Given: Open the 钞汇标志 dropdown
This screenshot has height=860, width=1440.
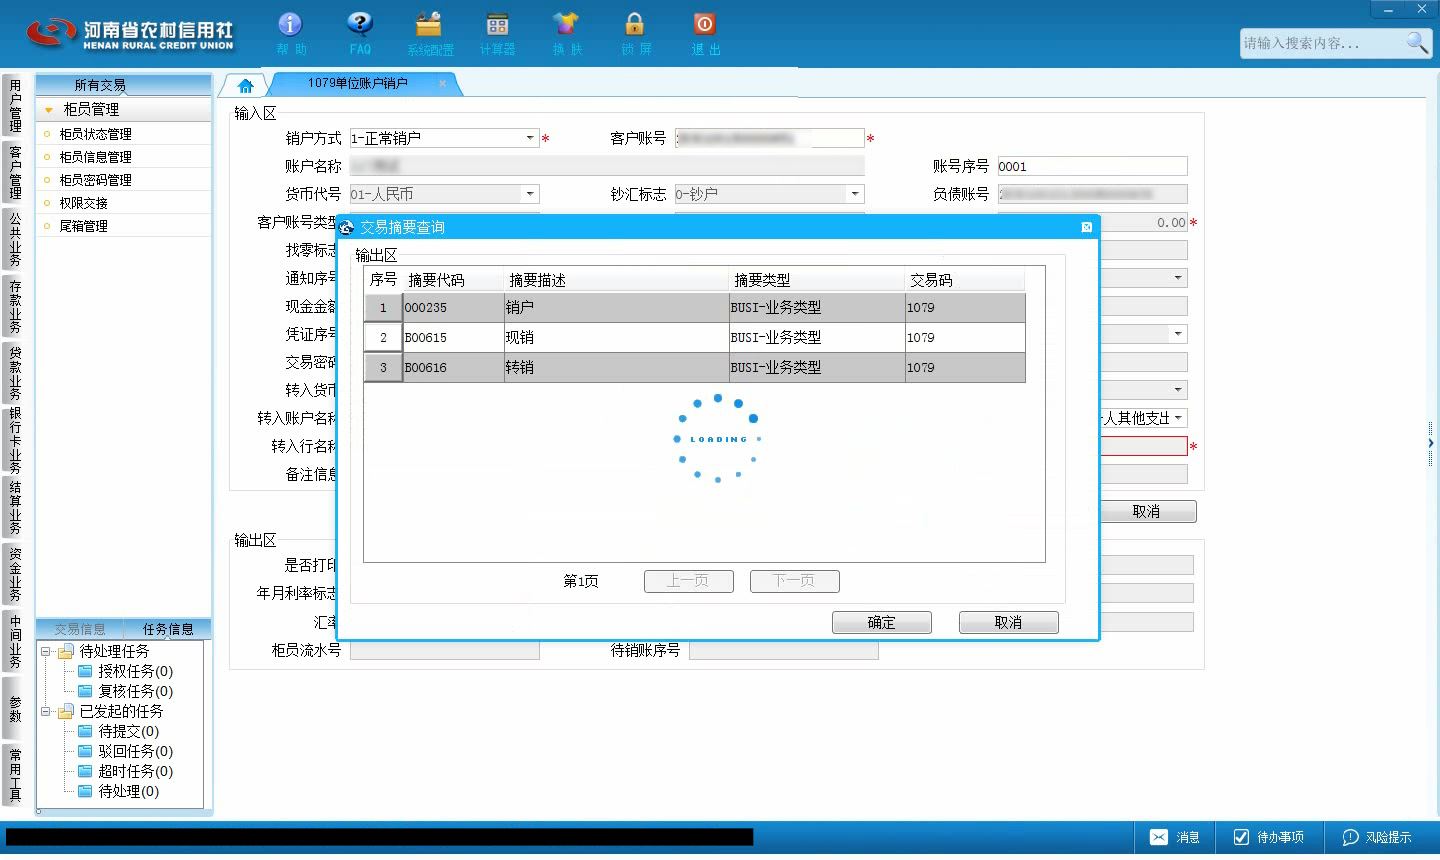Looking at the screenshot, I should tap(855, 194).
